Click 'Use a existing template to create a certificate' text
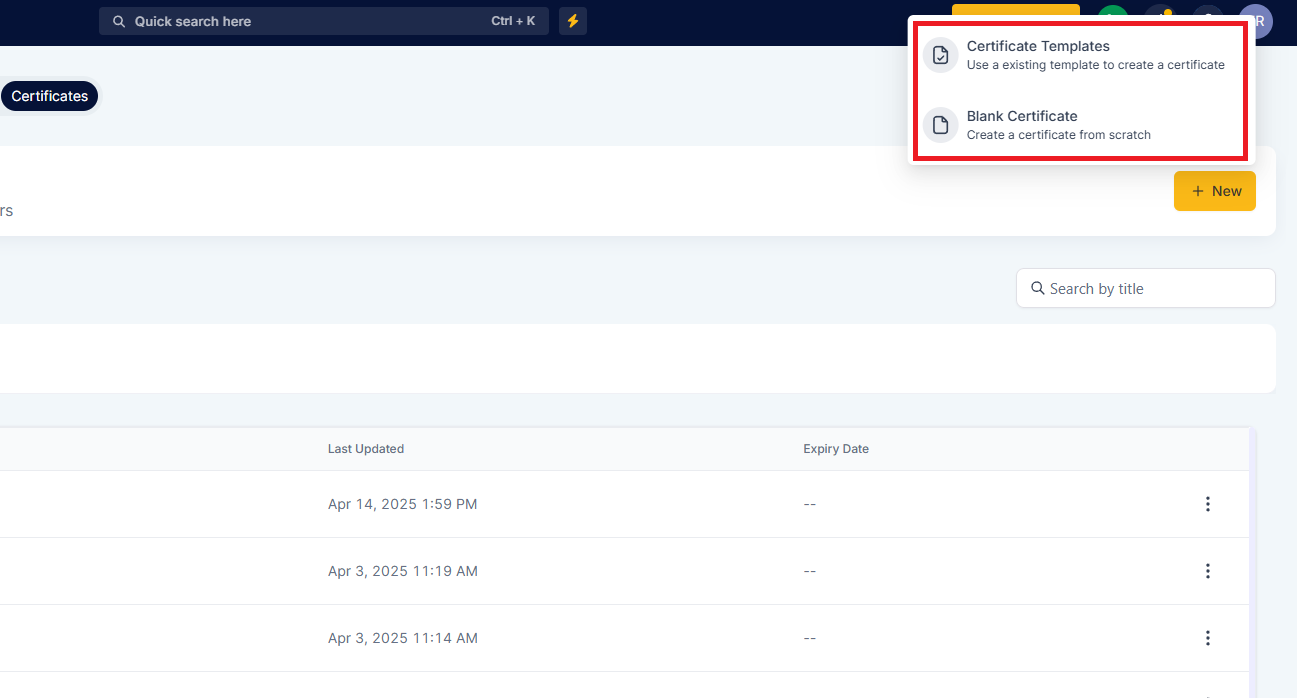Screen dimensions: 1297x698 pyautogui.click(x=1095, y=65)
